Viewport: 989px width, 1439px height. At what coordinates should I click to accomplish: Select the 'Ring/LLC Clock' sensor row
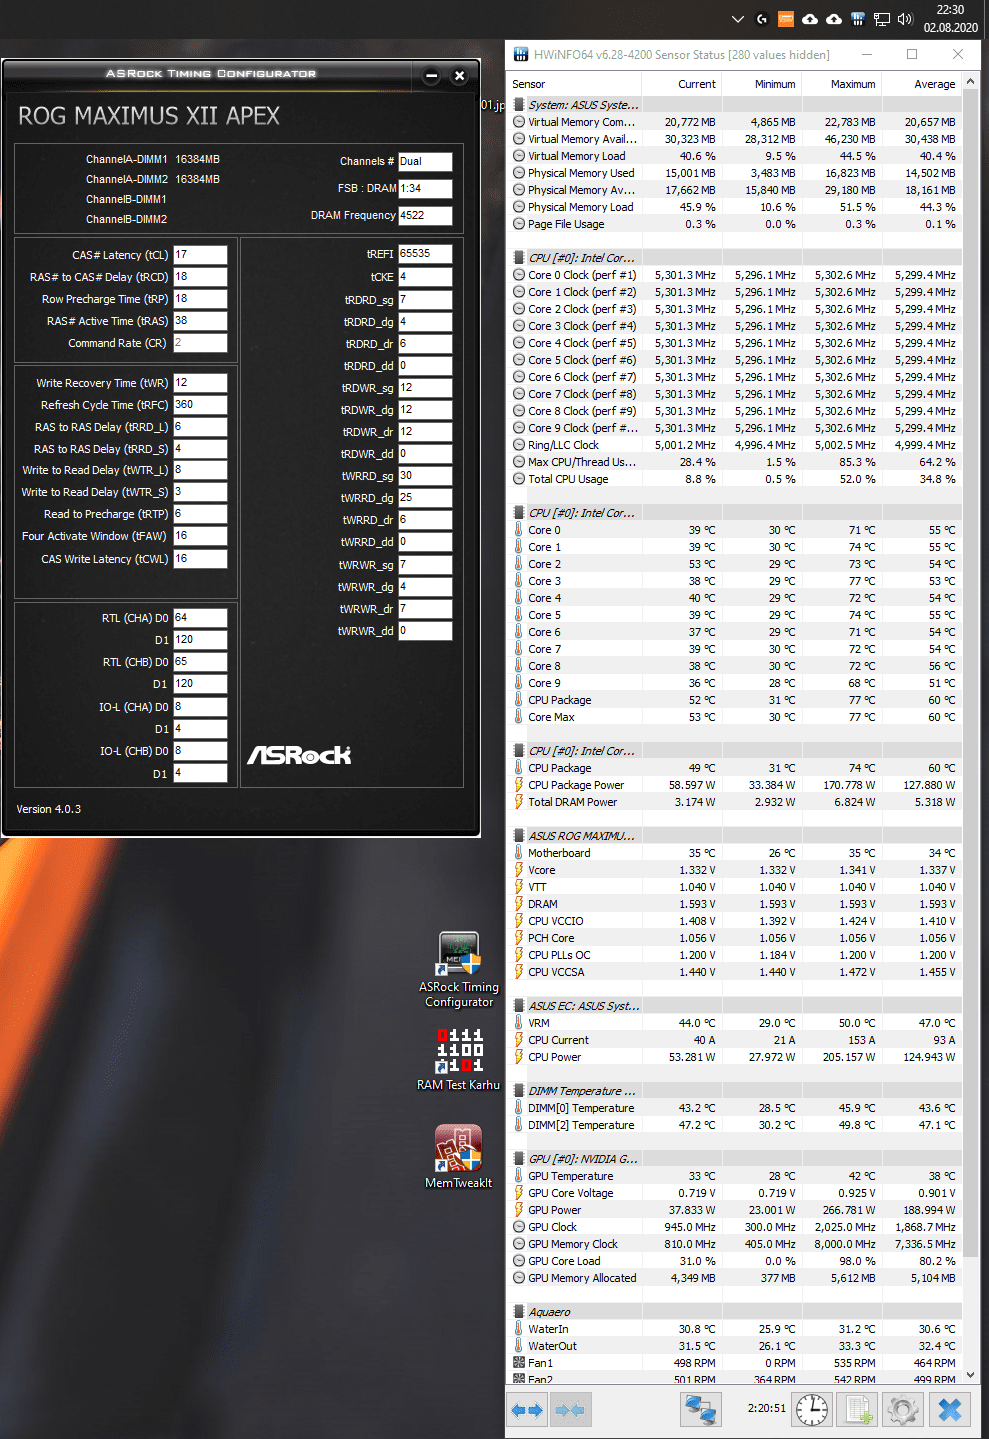pyautogui.click(x=734, y=445)
